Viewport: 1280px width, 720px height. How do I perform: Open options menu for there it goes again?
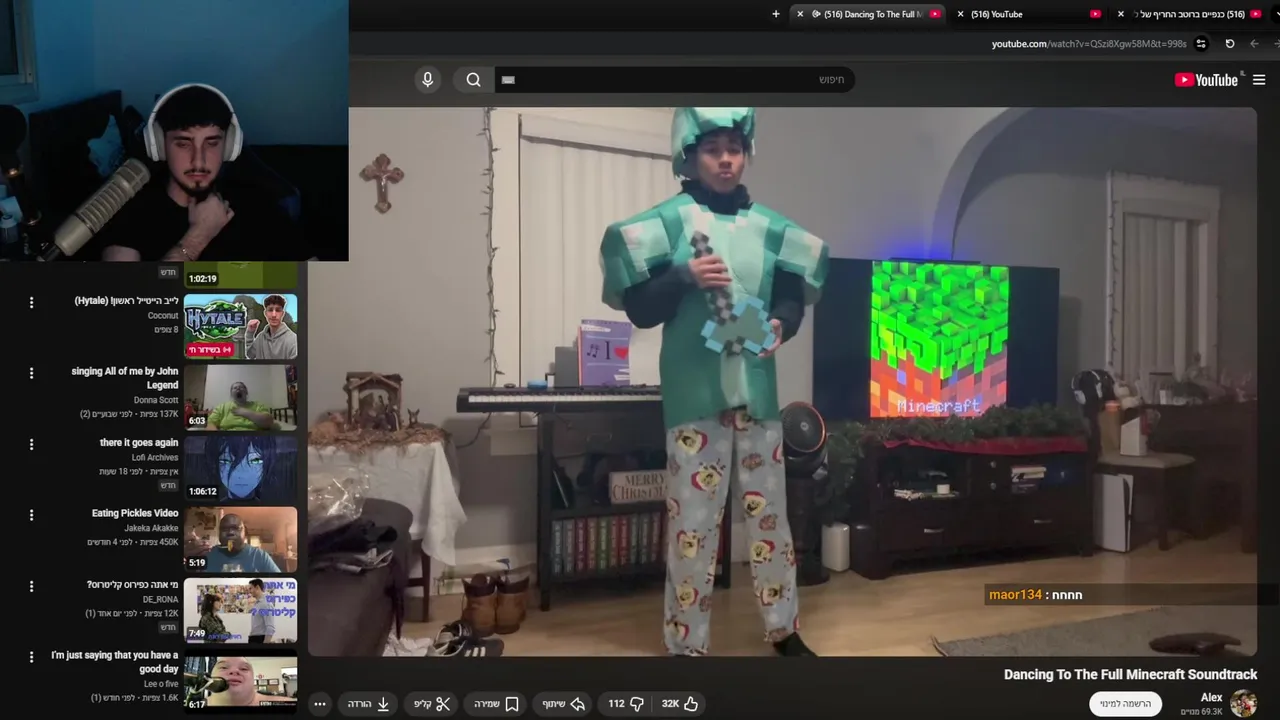click(31, 444)
